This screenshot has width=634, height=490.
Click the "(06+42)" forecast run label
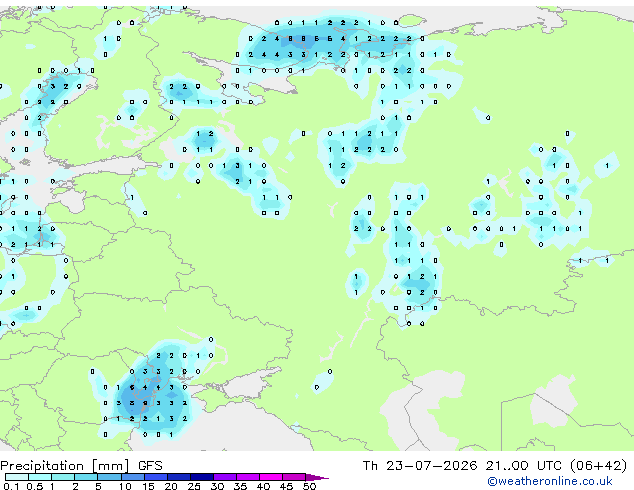coord(598,466)
